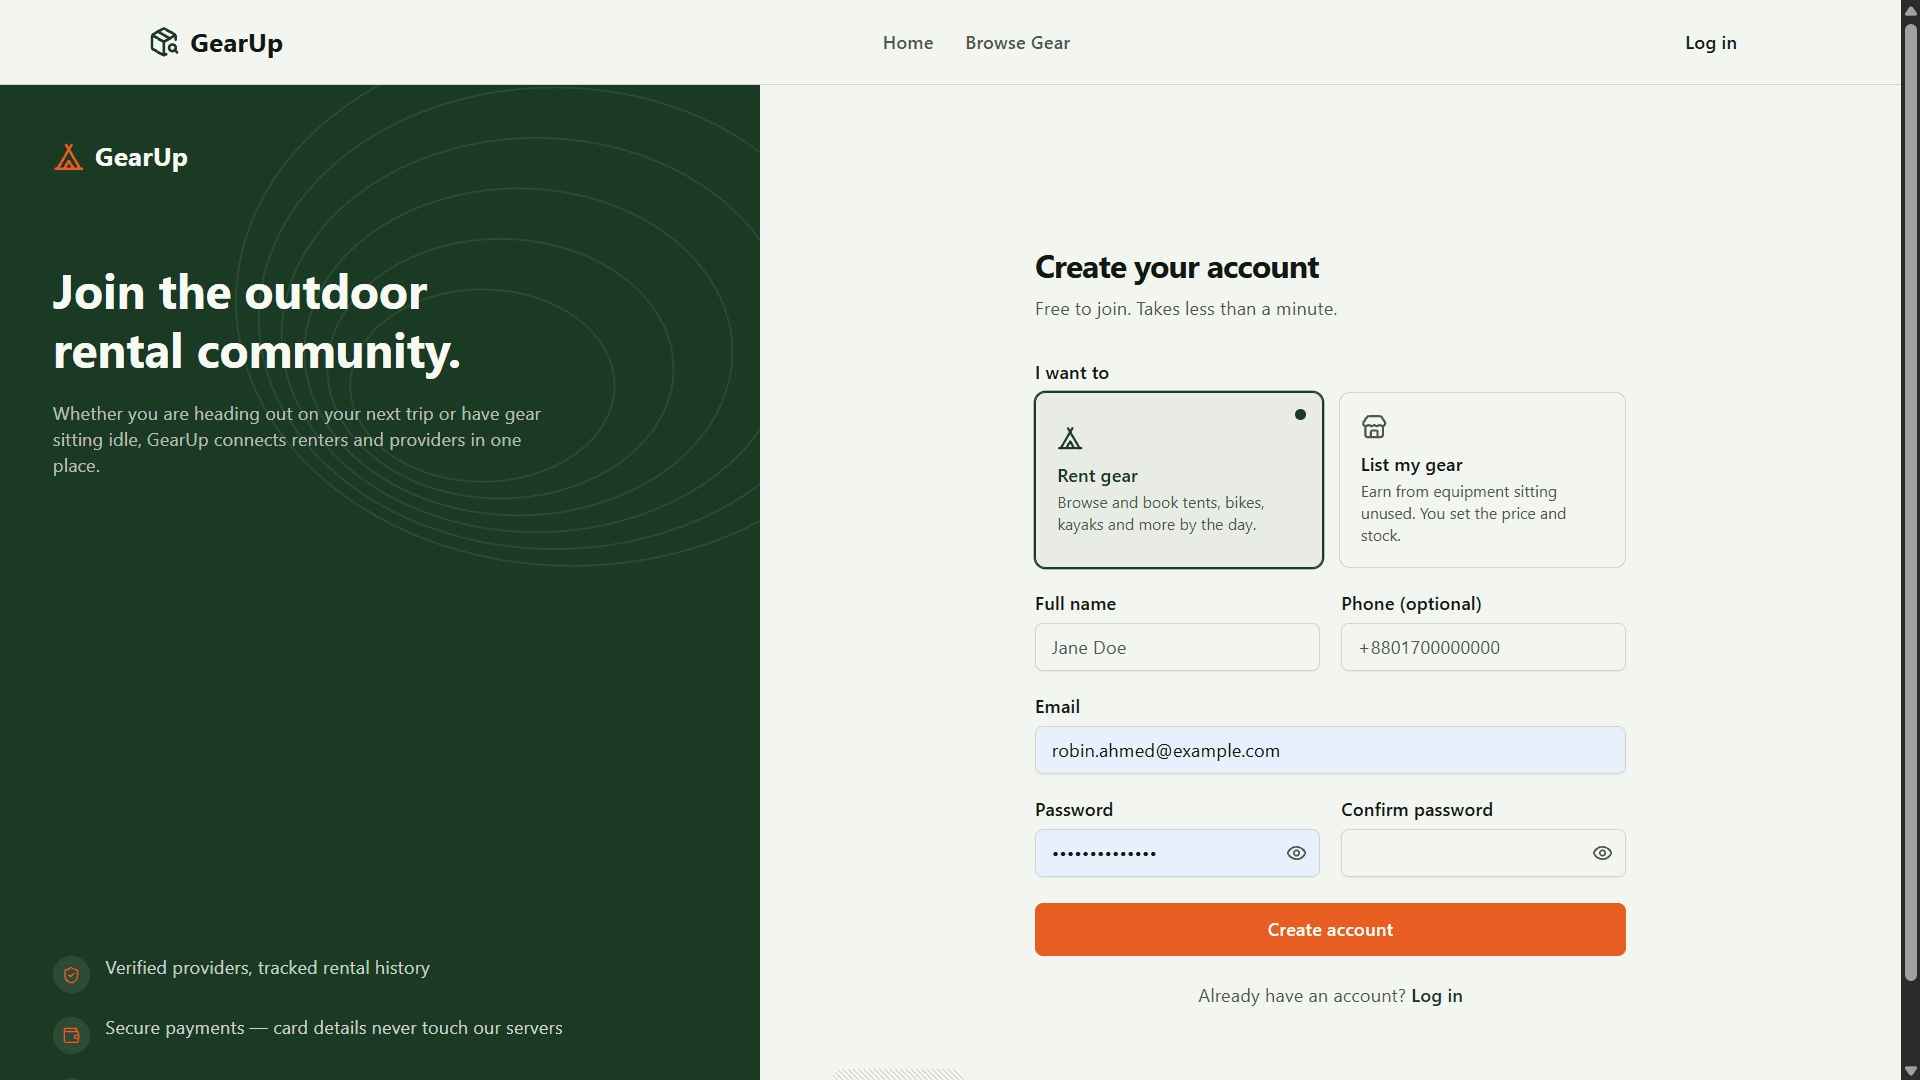
Task: Open Browse Gear in the navigation
Action: [x=1017, y=43]
